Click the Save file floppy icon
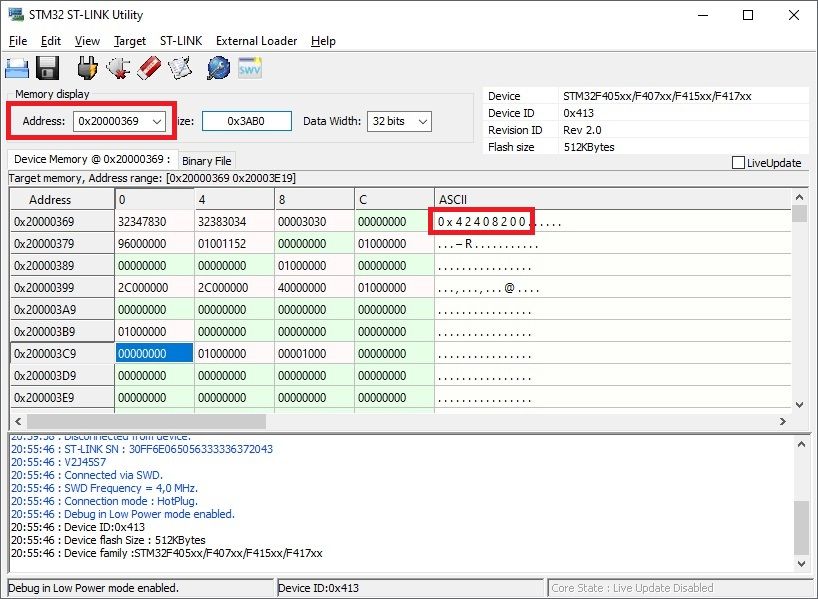The image size is (818, 599). coord(47,68)
